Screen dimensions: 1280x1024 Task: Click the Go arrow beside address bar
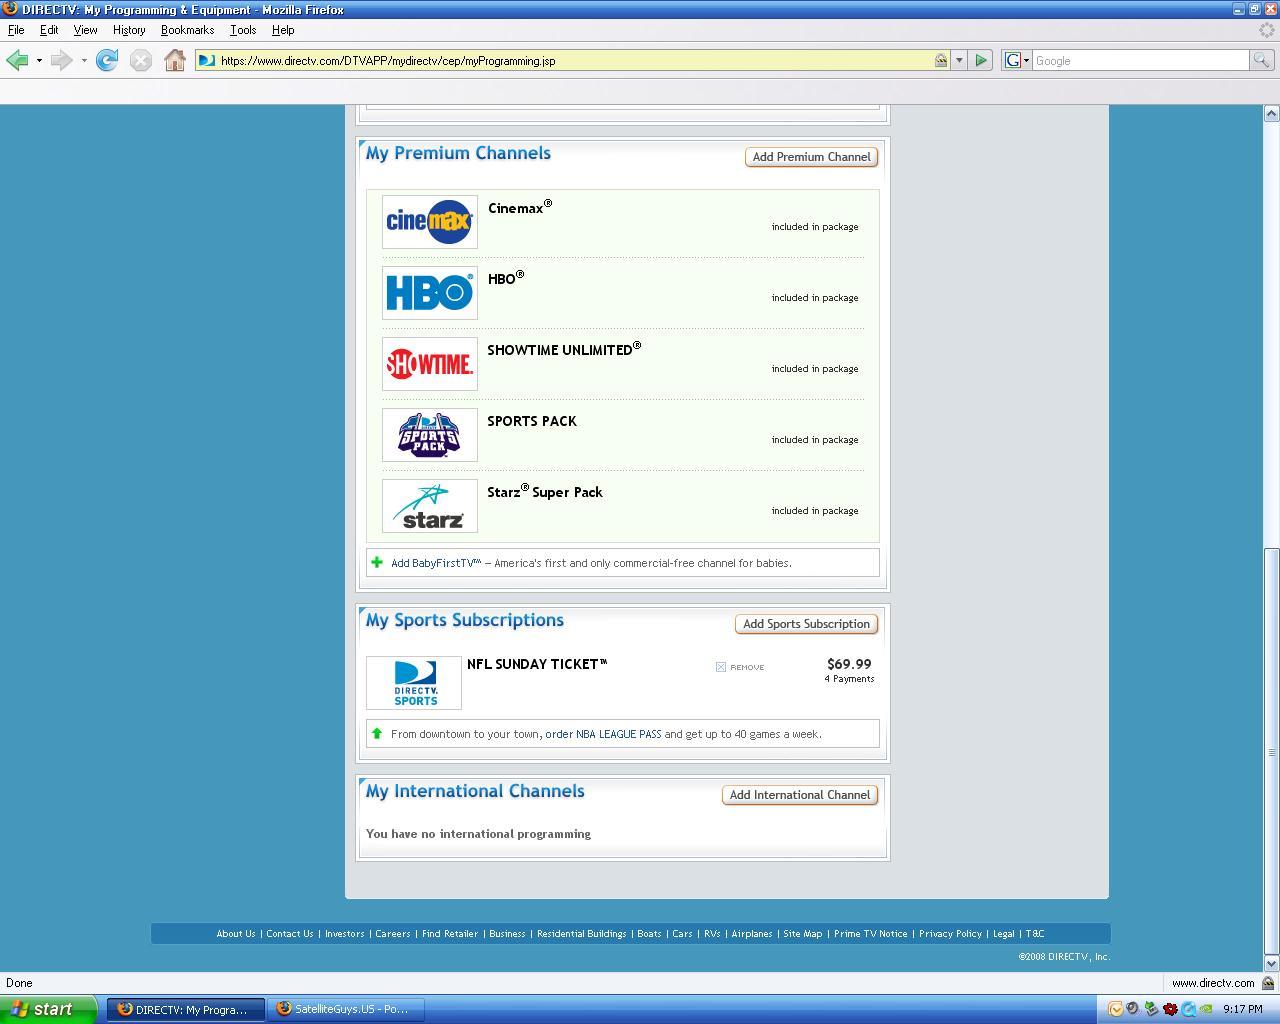(x=981, y=61)
